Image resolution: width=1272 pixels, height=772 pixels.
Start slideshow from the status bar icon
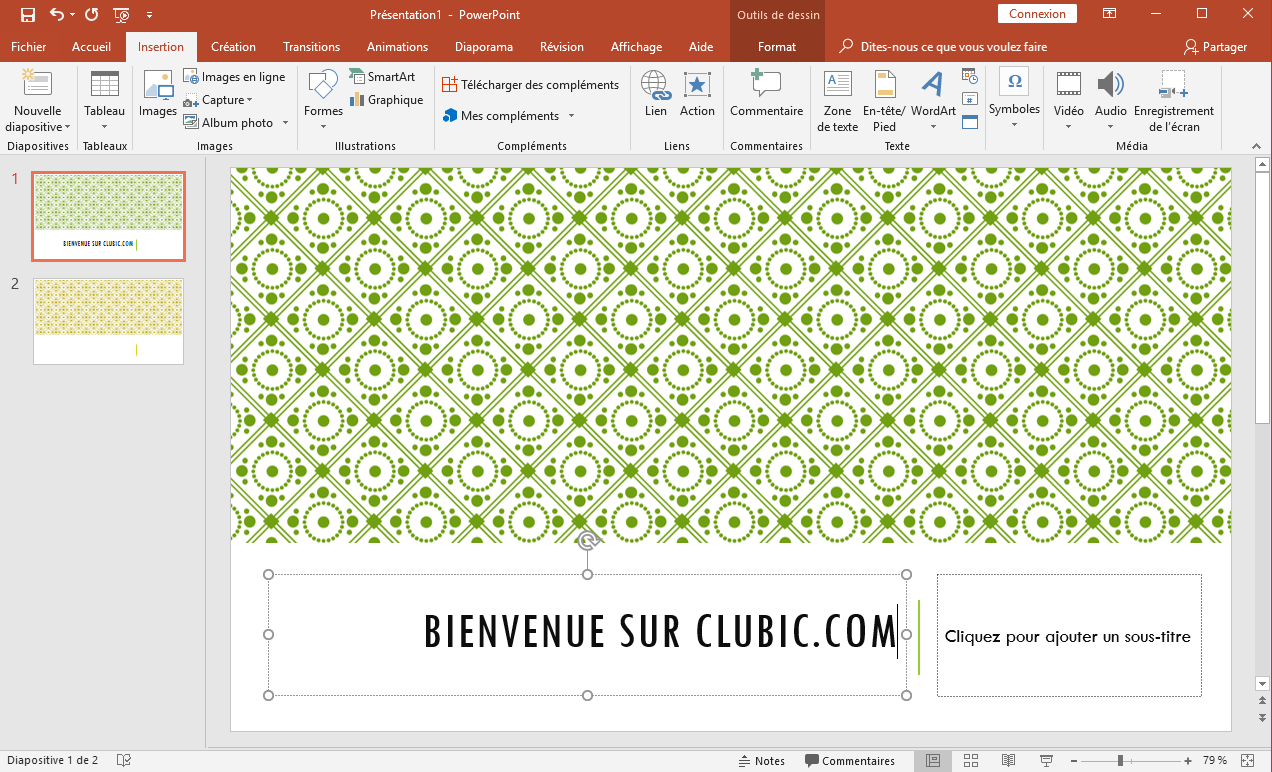(1047, 761)
